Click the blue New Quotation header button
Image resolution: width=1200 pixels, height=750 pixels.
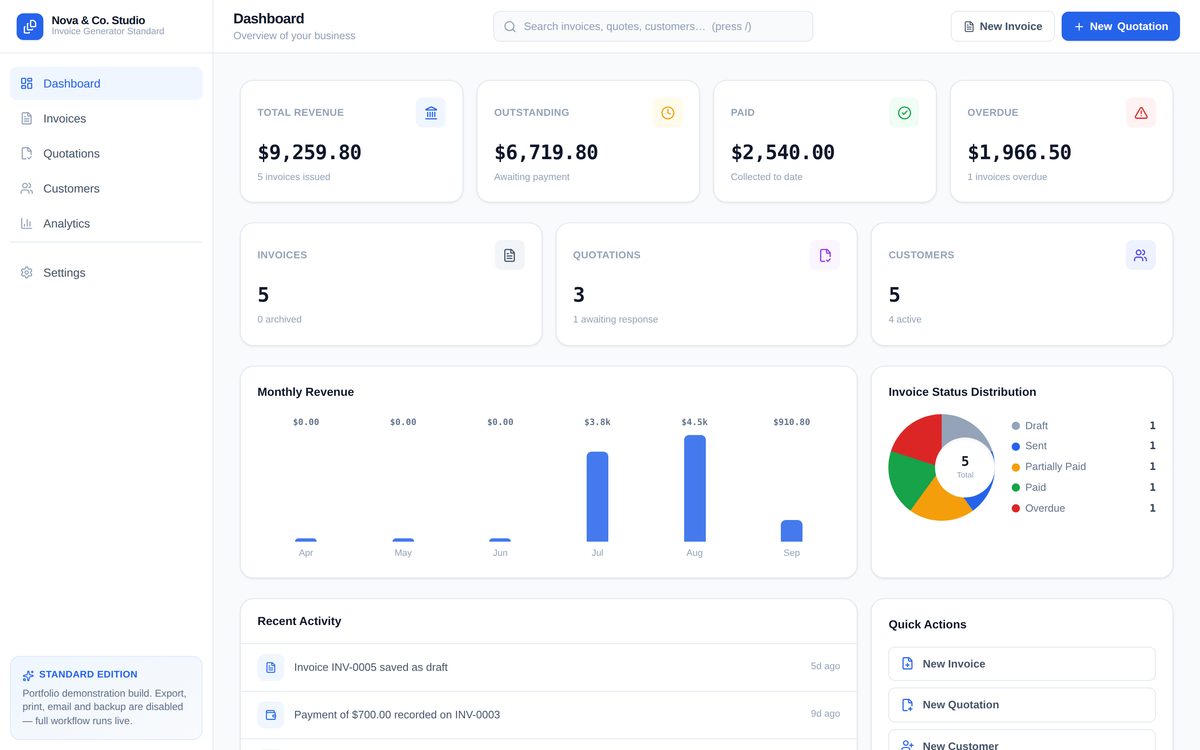1121,27
